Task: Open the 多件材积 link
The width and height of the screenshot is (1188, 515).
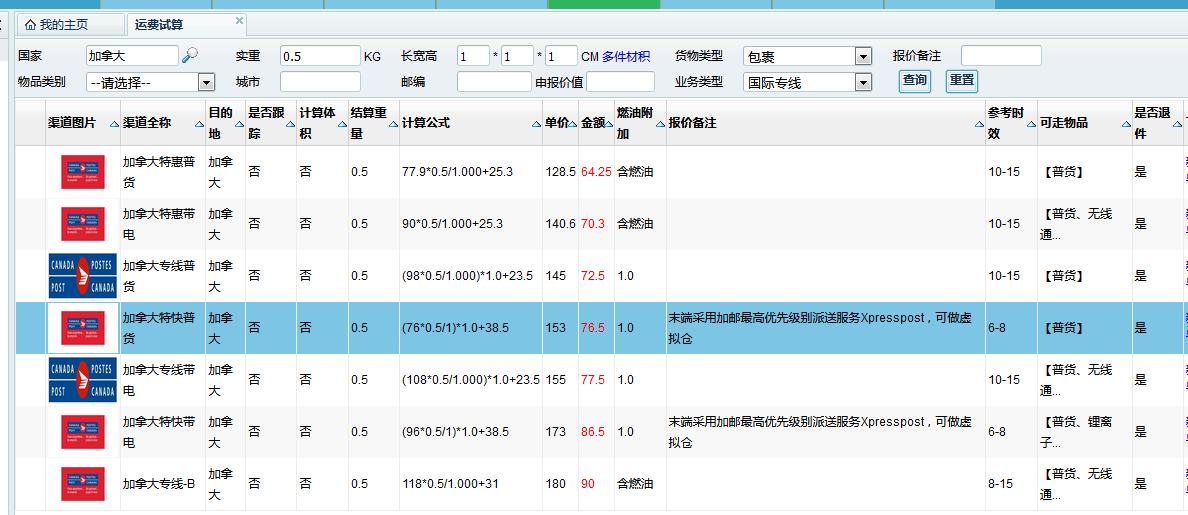Action: tap(626, 57)
